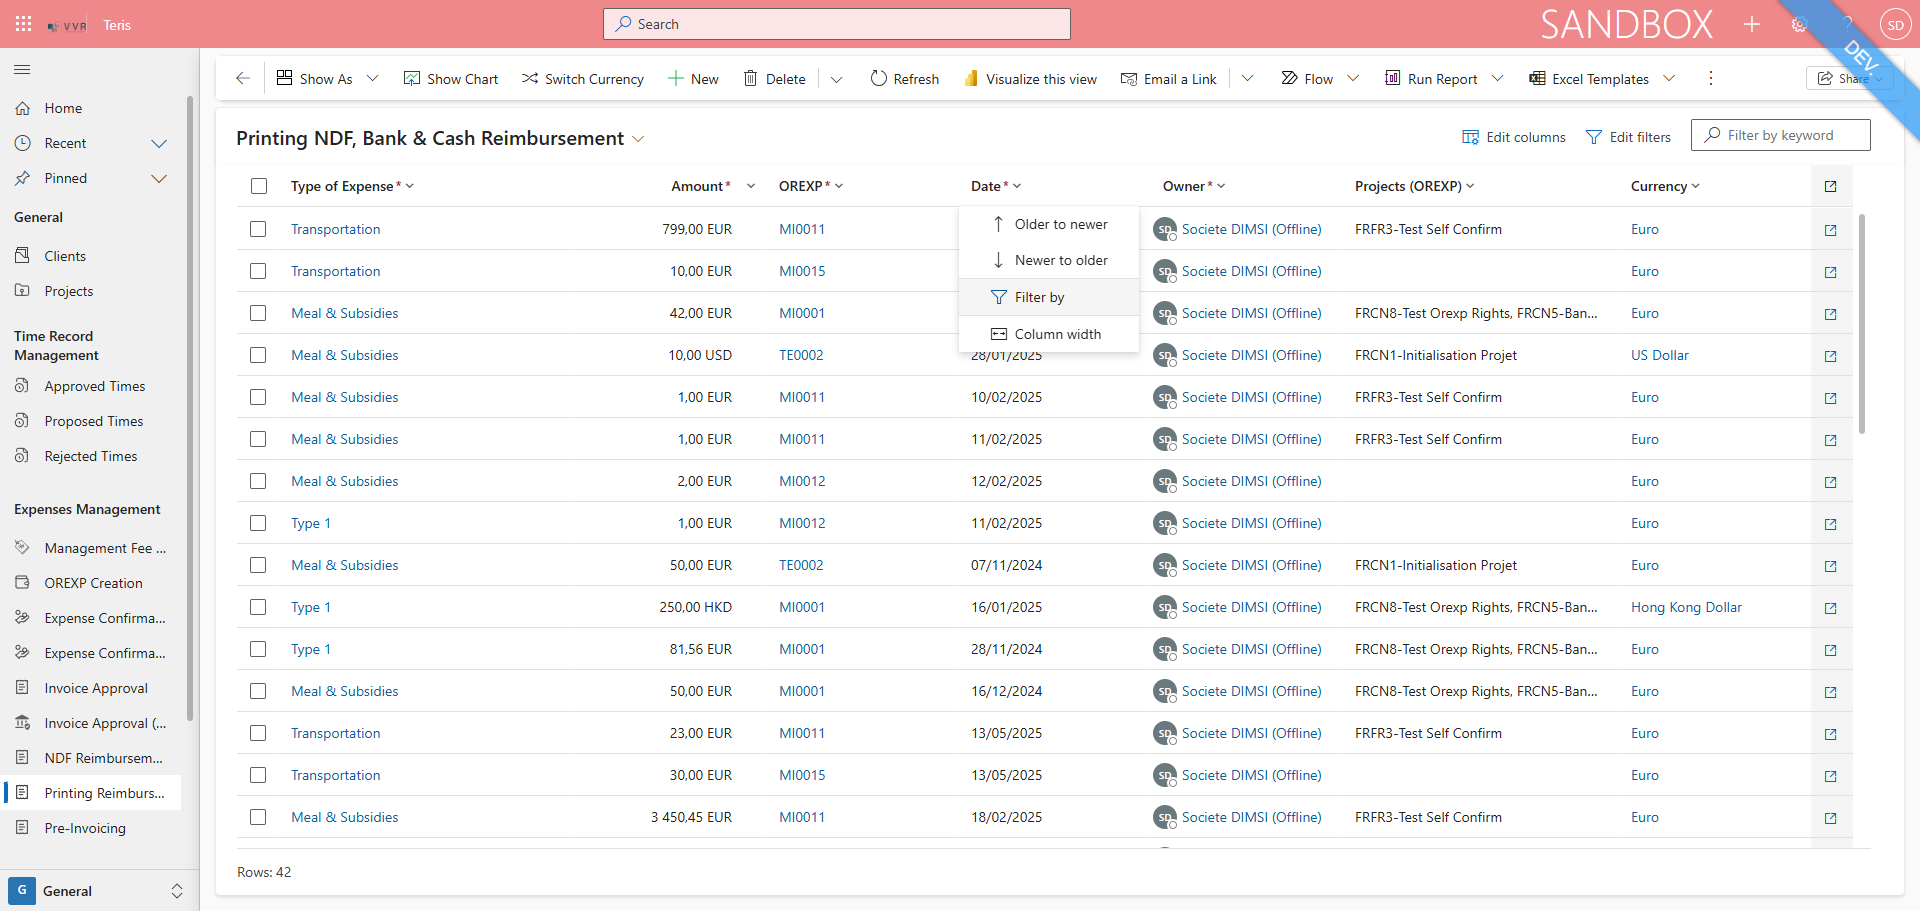This screenshot has width=1920, height=911.
Task: Open Approved Times in sidebar
Action: click(93, 386)
